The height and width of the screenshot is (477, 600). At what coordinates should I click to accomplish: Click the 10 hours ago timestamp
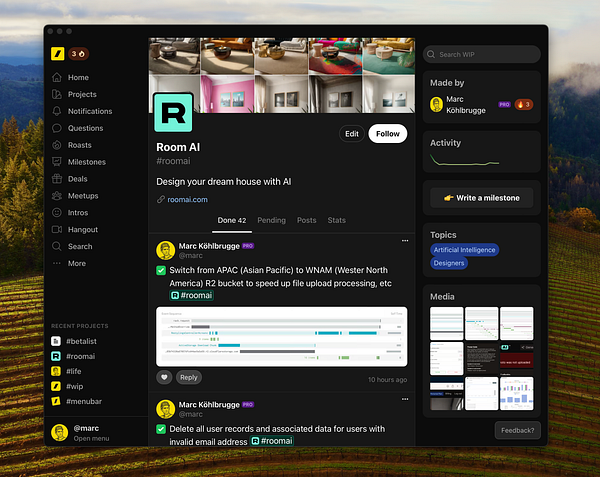[x=387, y=379]
